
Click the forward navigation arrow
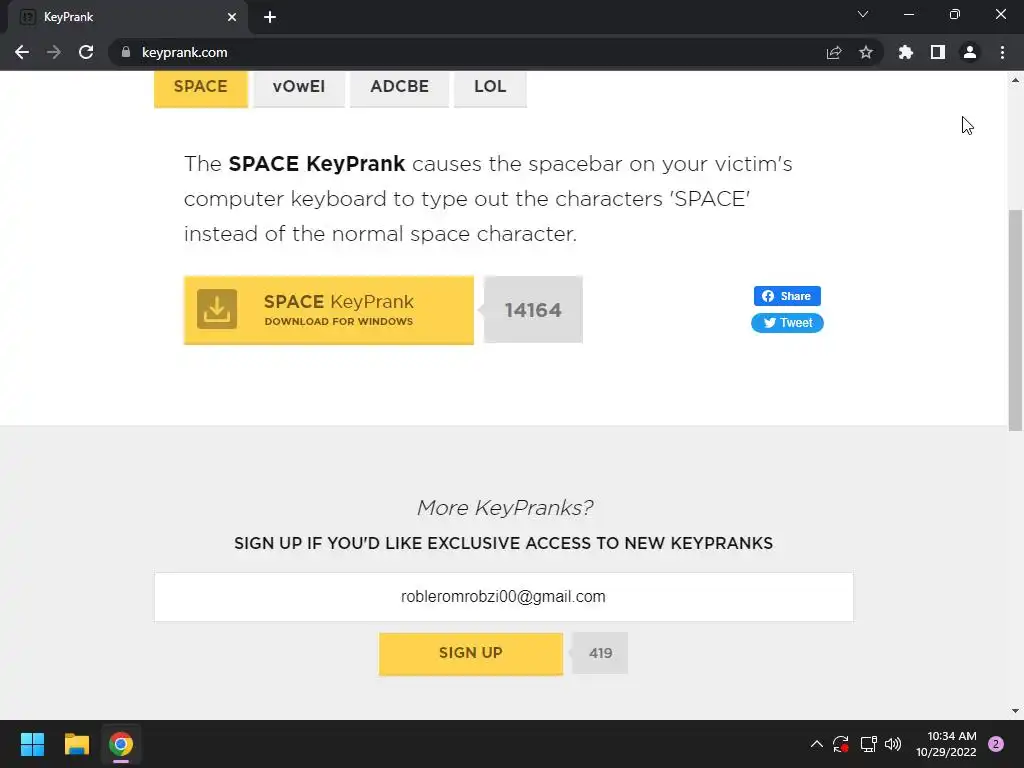pyautogui.click(x=54, y=52)
